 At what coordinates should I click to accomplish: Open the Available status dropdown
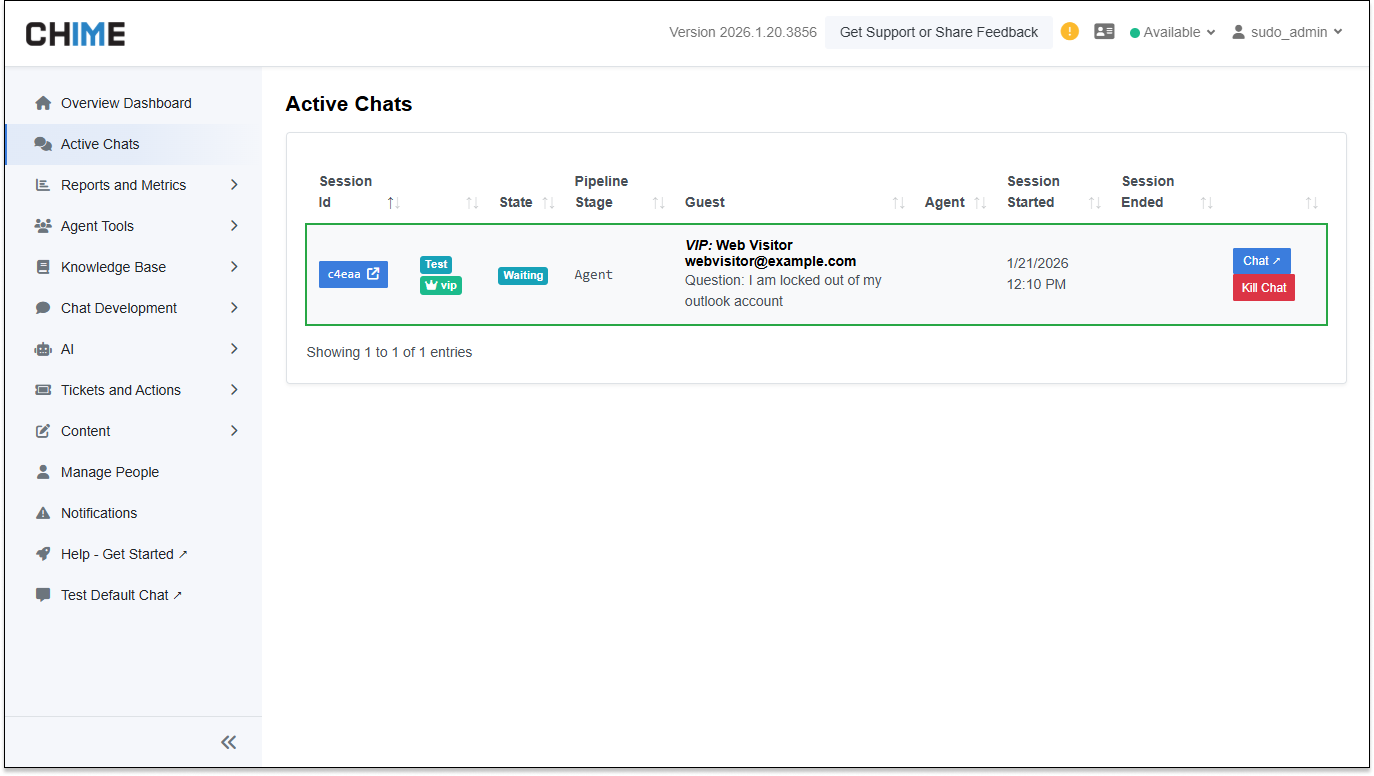pyautogui.click(x=1172, y=32)
